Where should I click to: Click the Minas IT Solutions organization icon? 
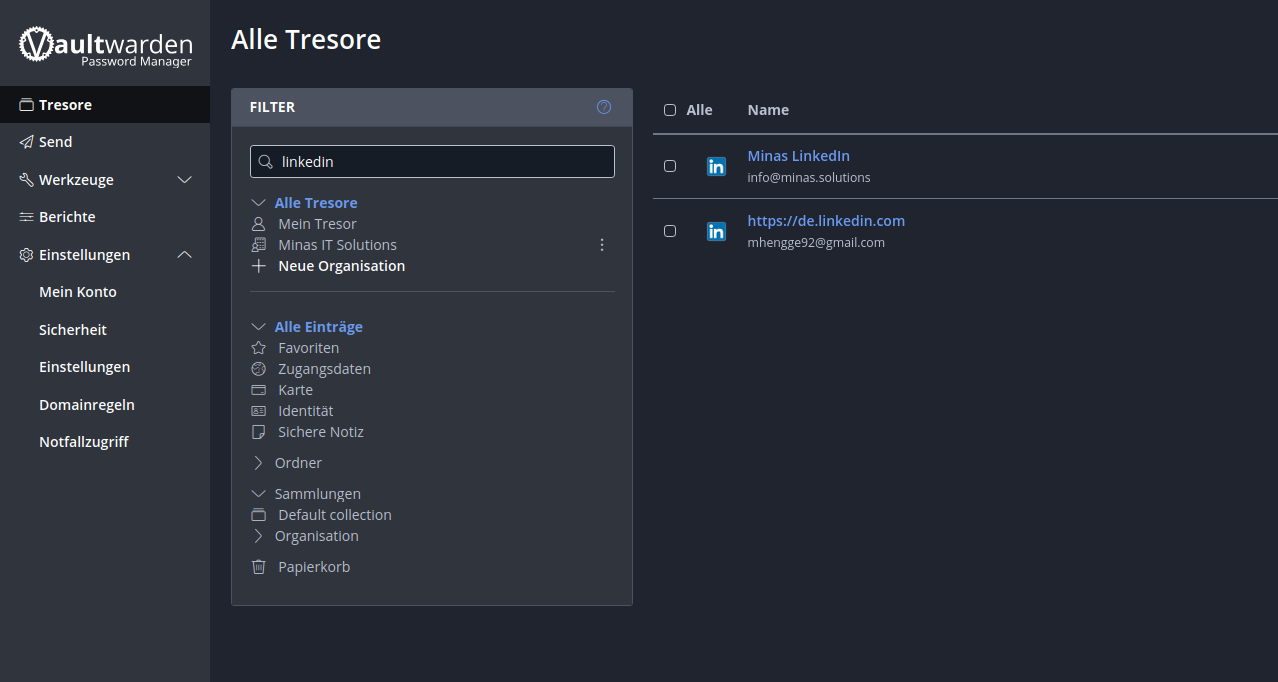[x=259, y=245]
